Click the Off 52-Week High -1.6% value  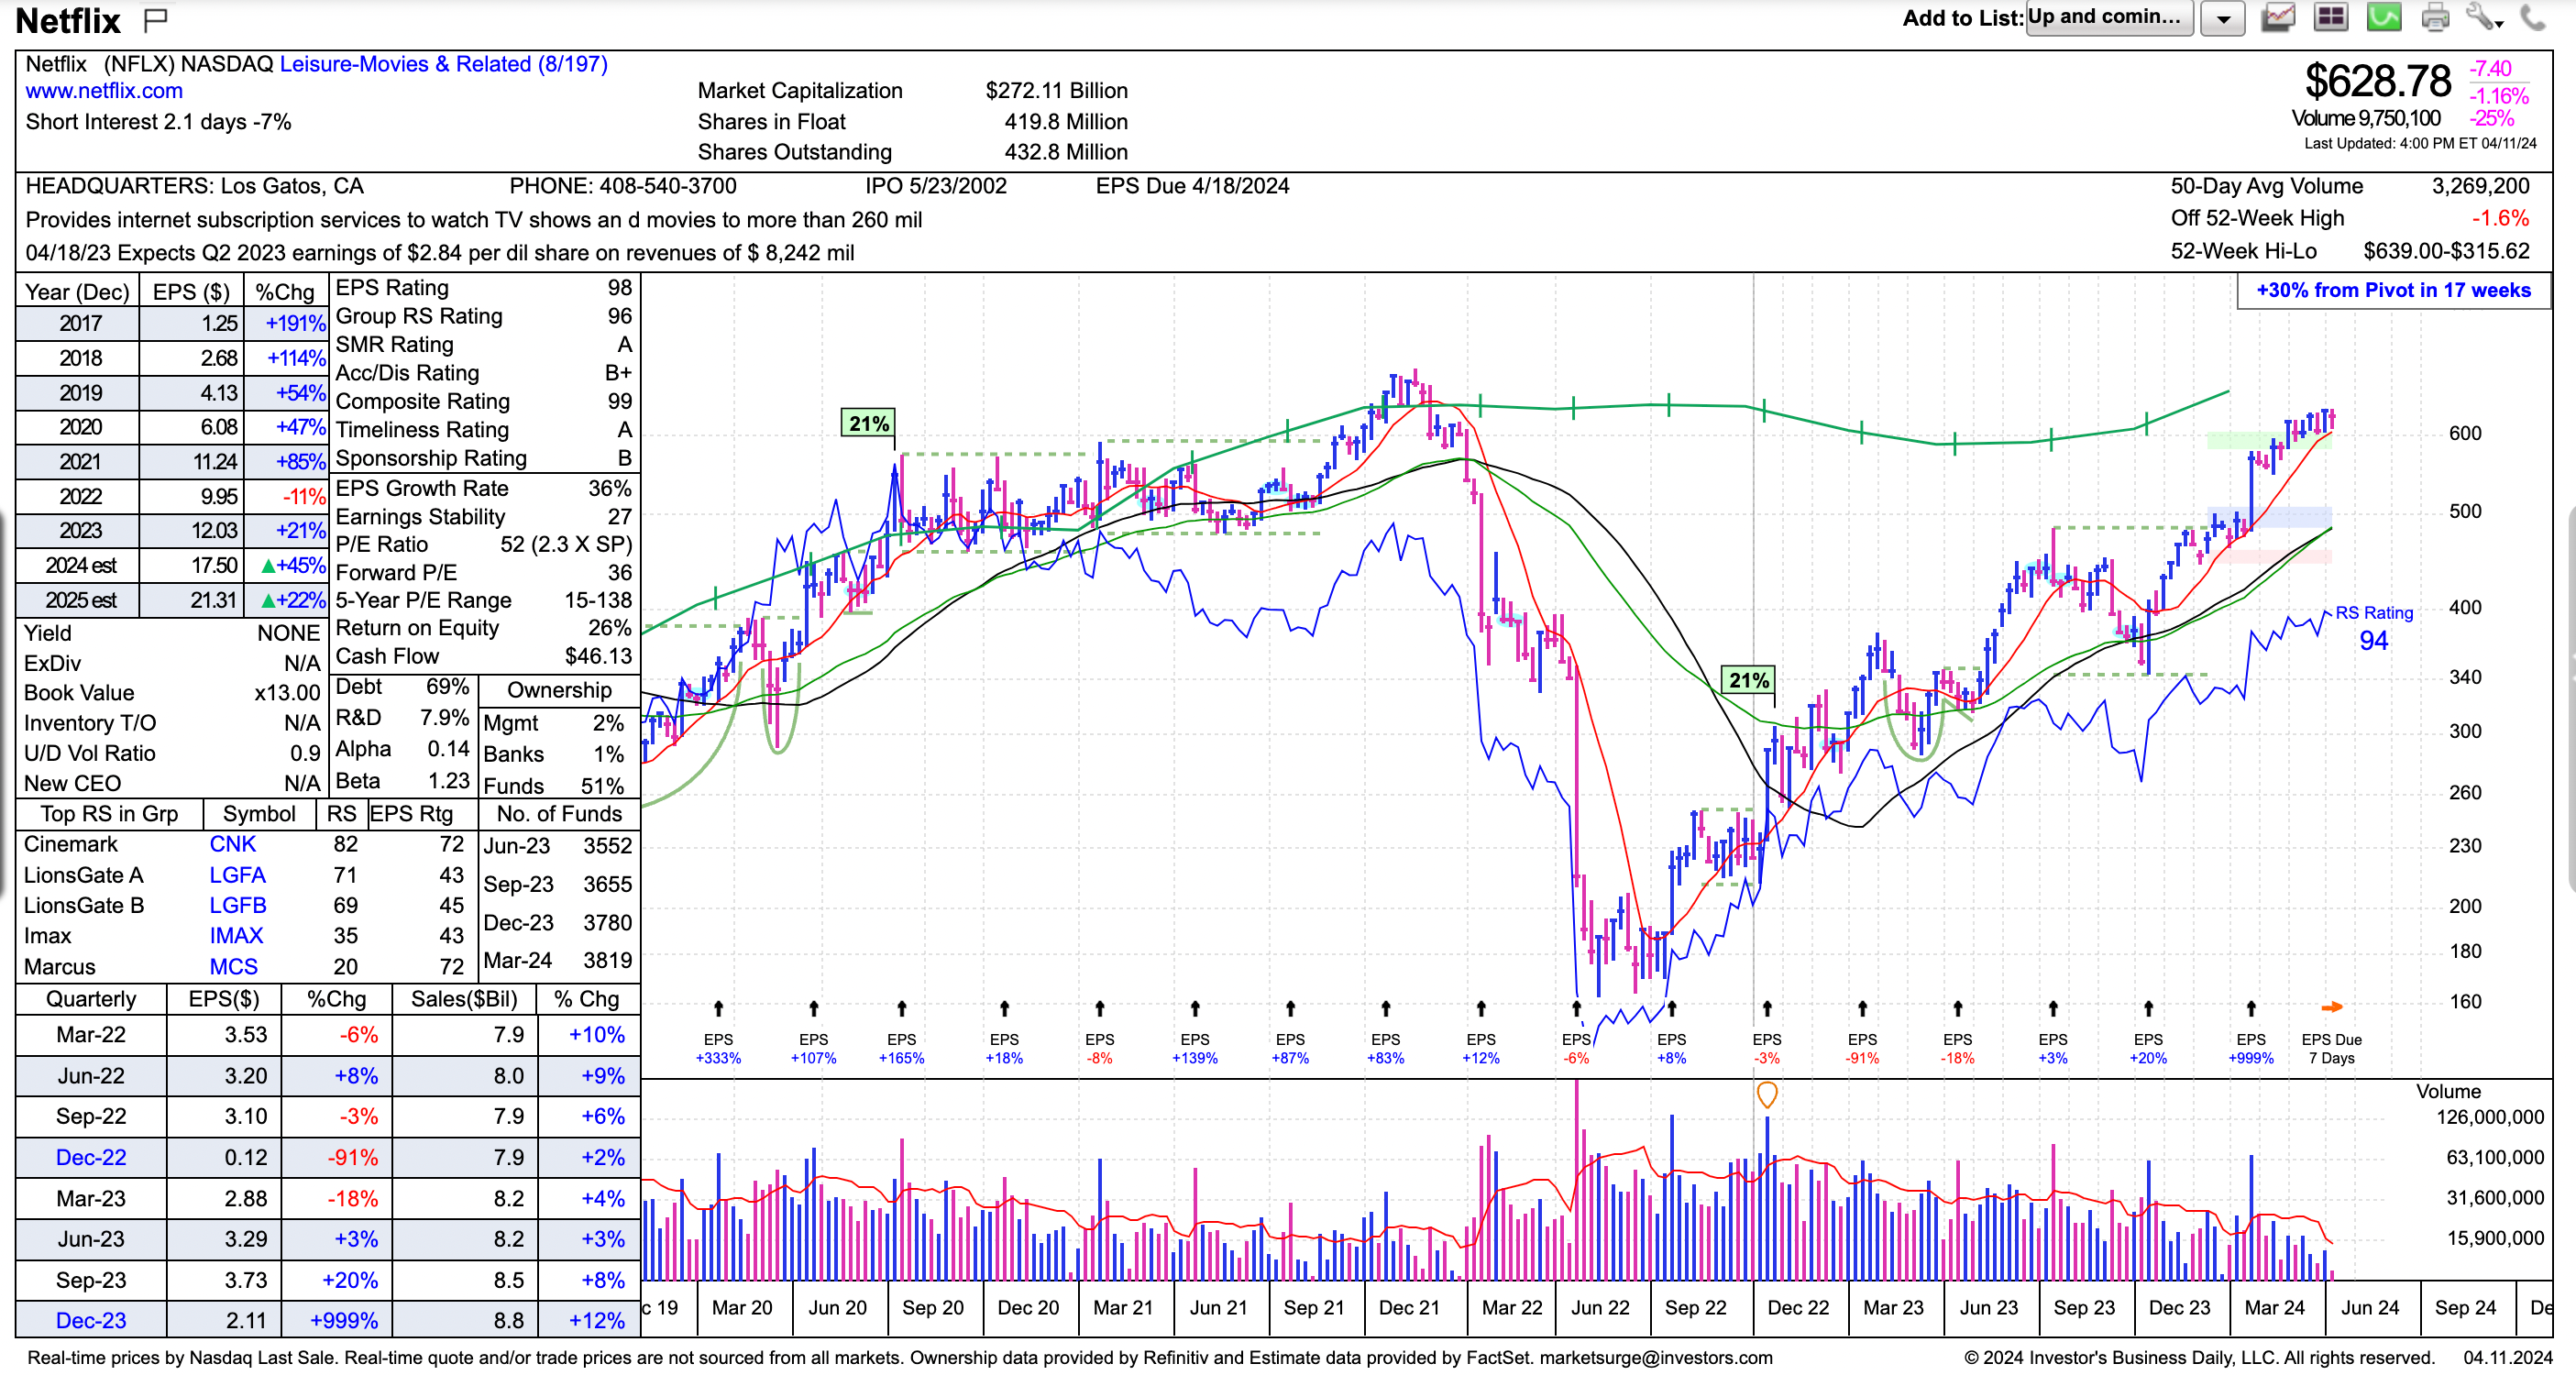2500,218
